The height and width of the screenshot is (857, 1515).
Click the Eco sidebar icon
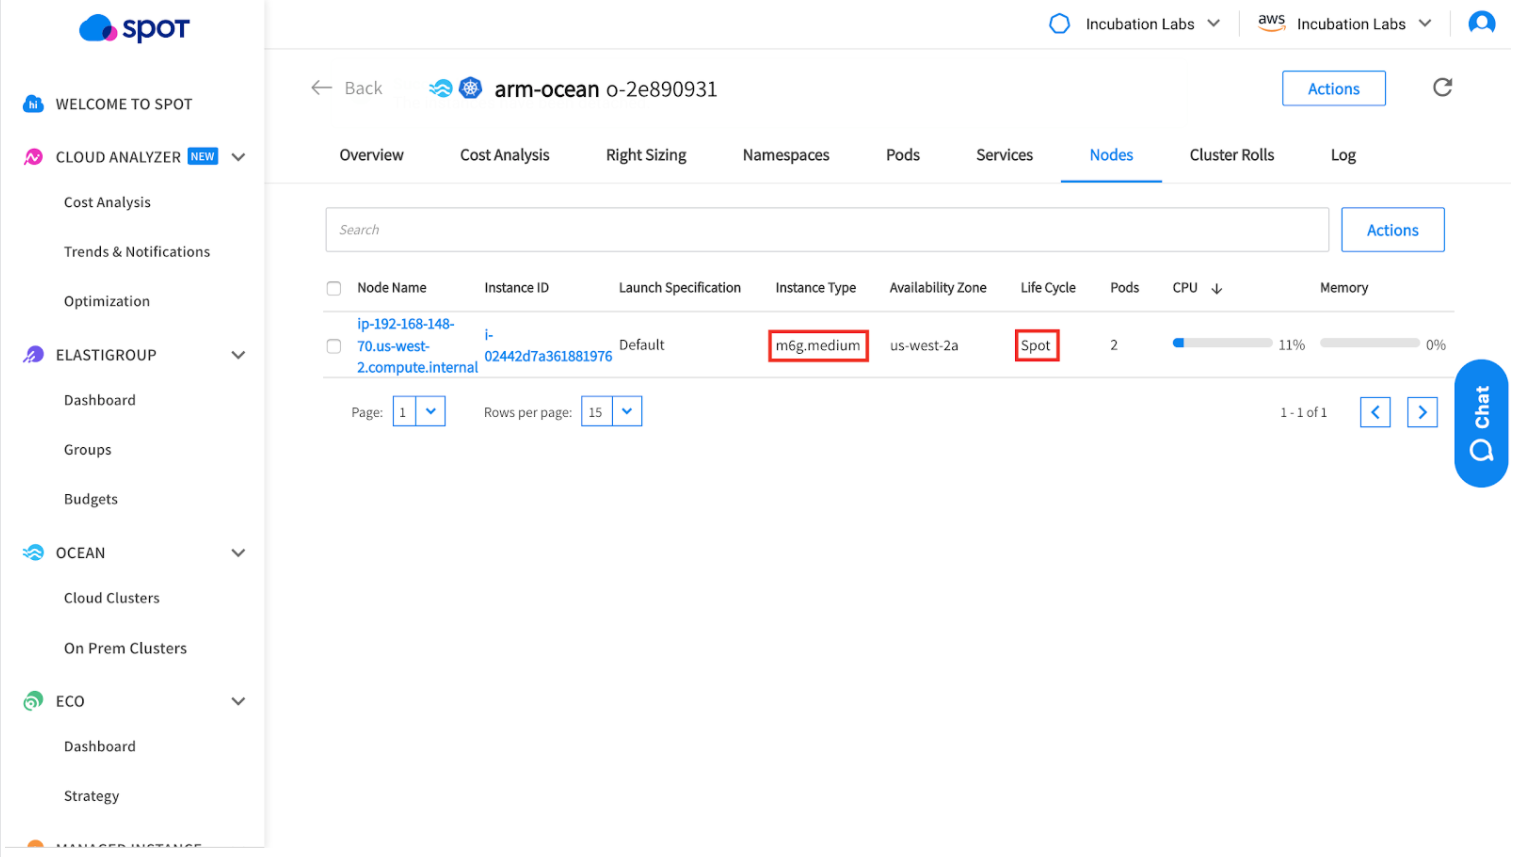point(33,701)
